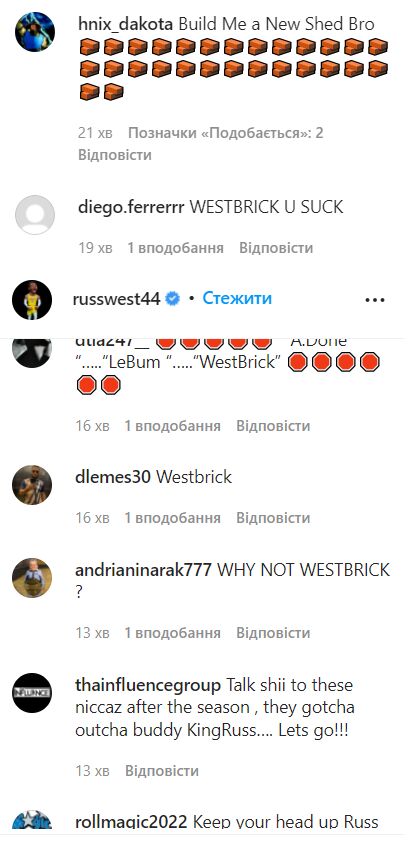Open andrianinarak777's profile avatar

(32, 578)
